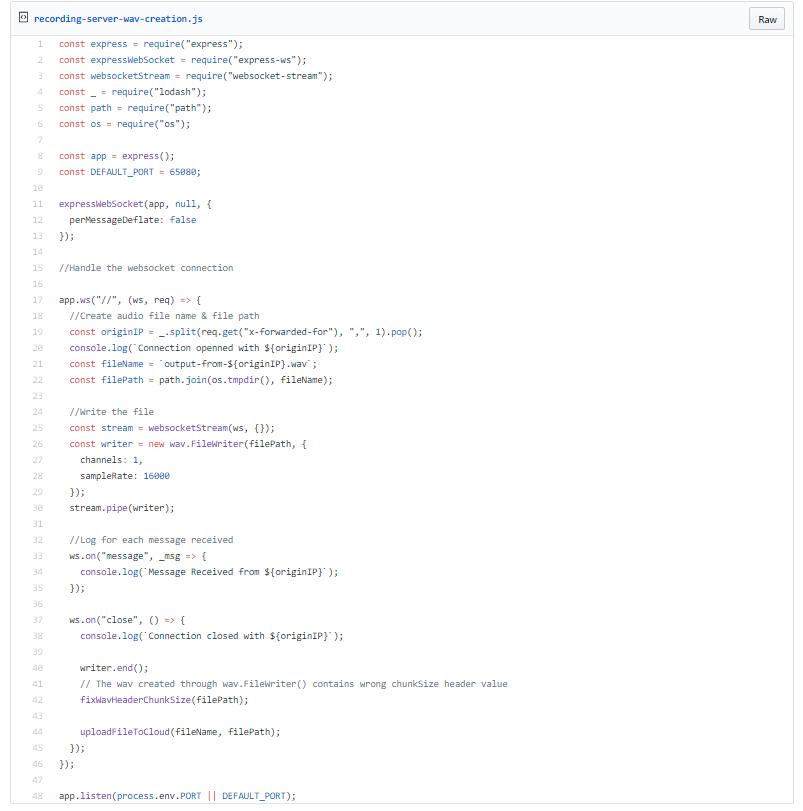Image resolution: width=803 pixels, height=811 pixels.
Task: Click the writer.end() call
Action: pyautogui.click(x=114, y=668)
